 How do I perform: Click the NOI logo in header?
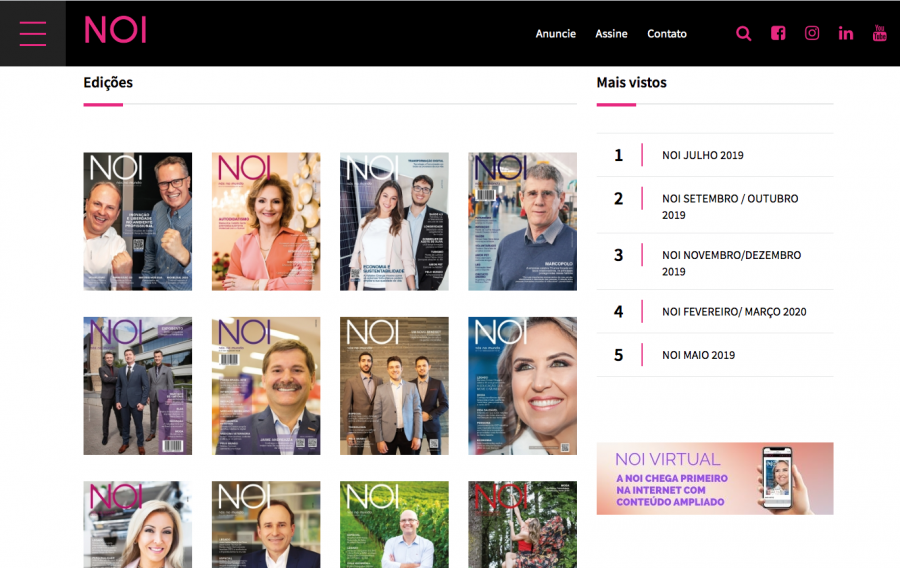(x=115, y=29)
